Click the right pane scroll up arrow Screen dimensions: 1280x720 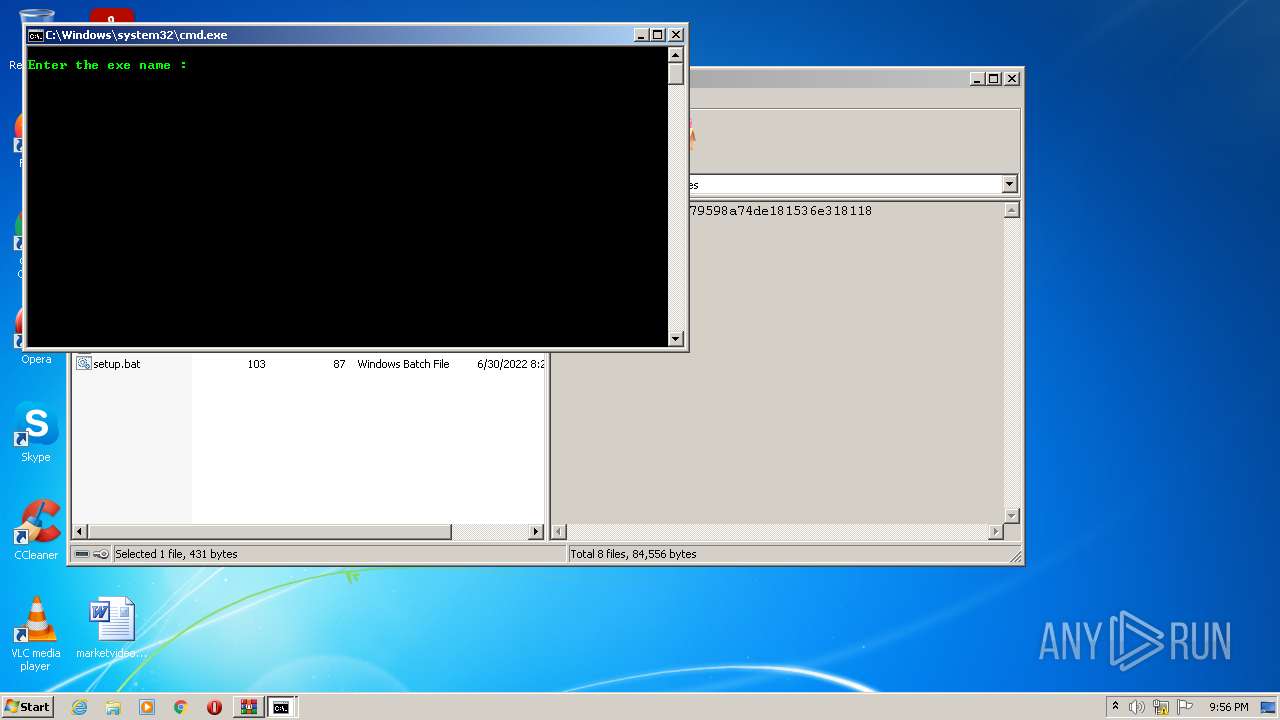pos(1011,210)
